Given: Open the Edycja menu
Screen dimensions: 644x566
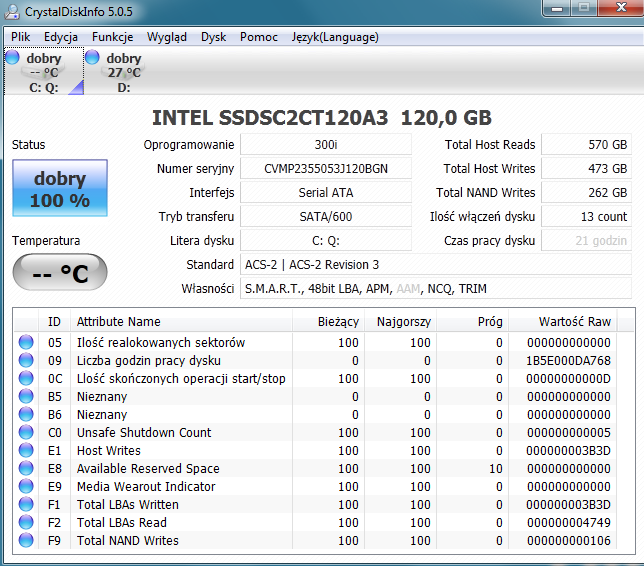Looking at the screenshot, I should tap(61, 37).
